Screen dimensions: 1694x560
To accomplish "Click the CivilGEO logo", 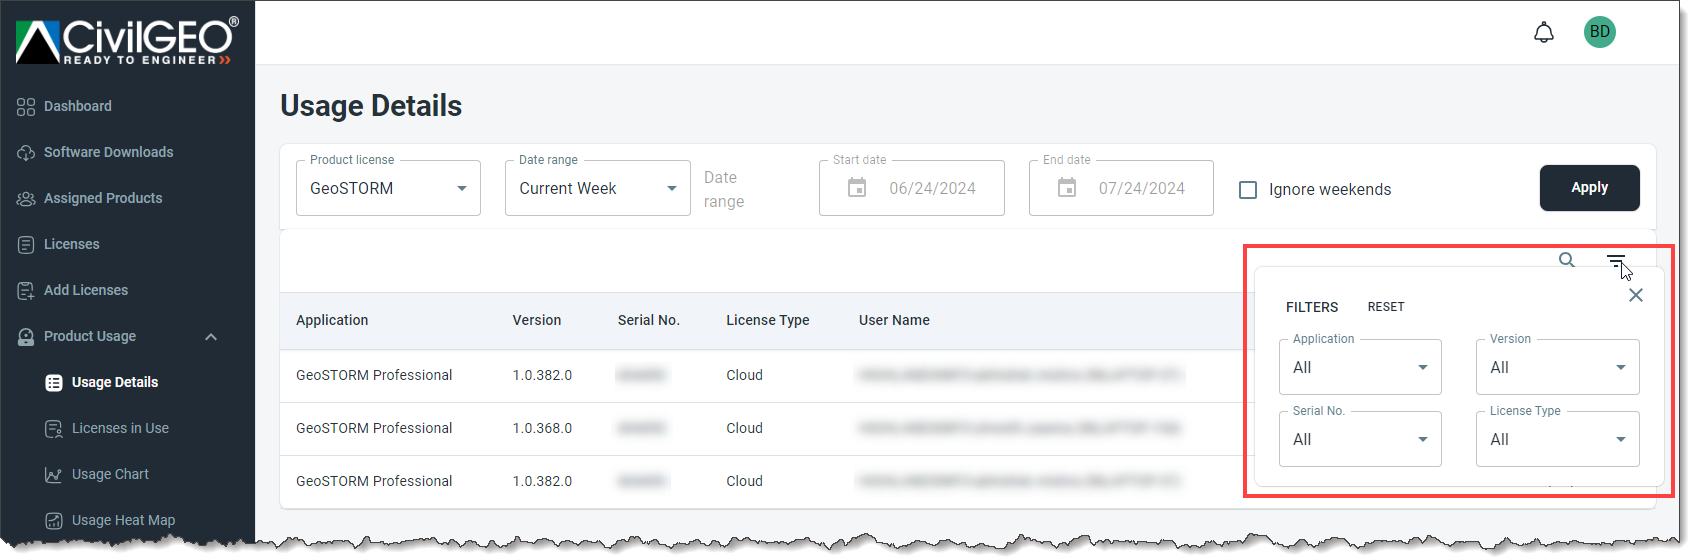I will pyautogui.click(x=127, y=41).
